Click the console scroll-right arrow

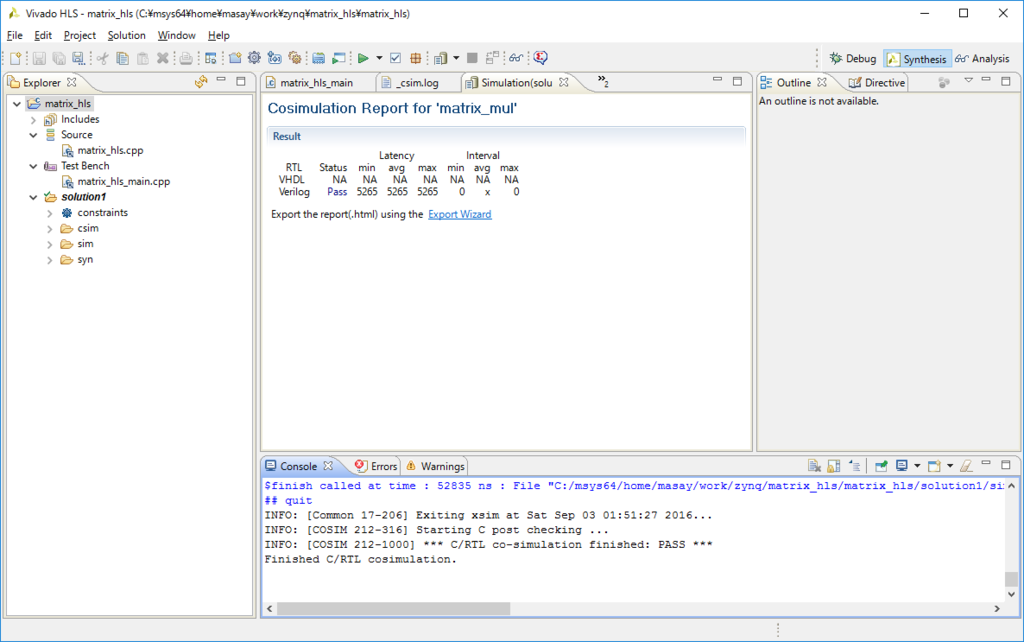[997, 608]
